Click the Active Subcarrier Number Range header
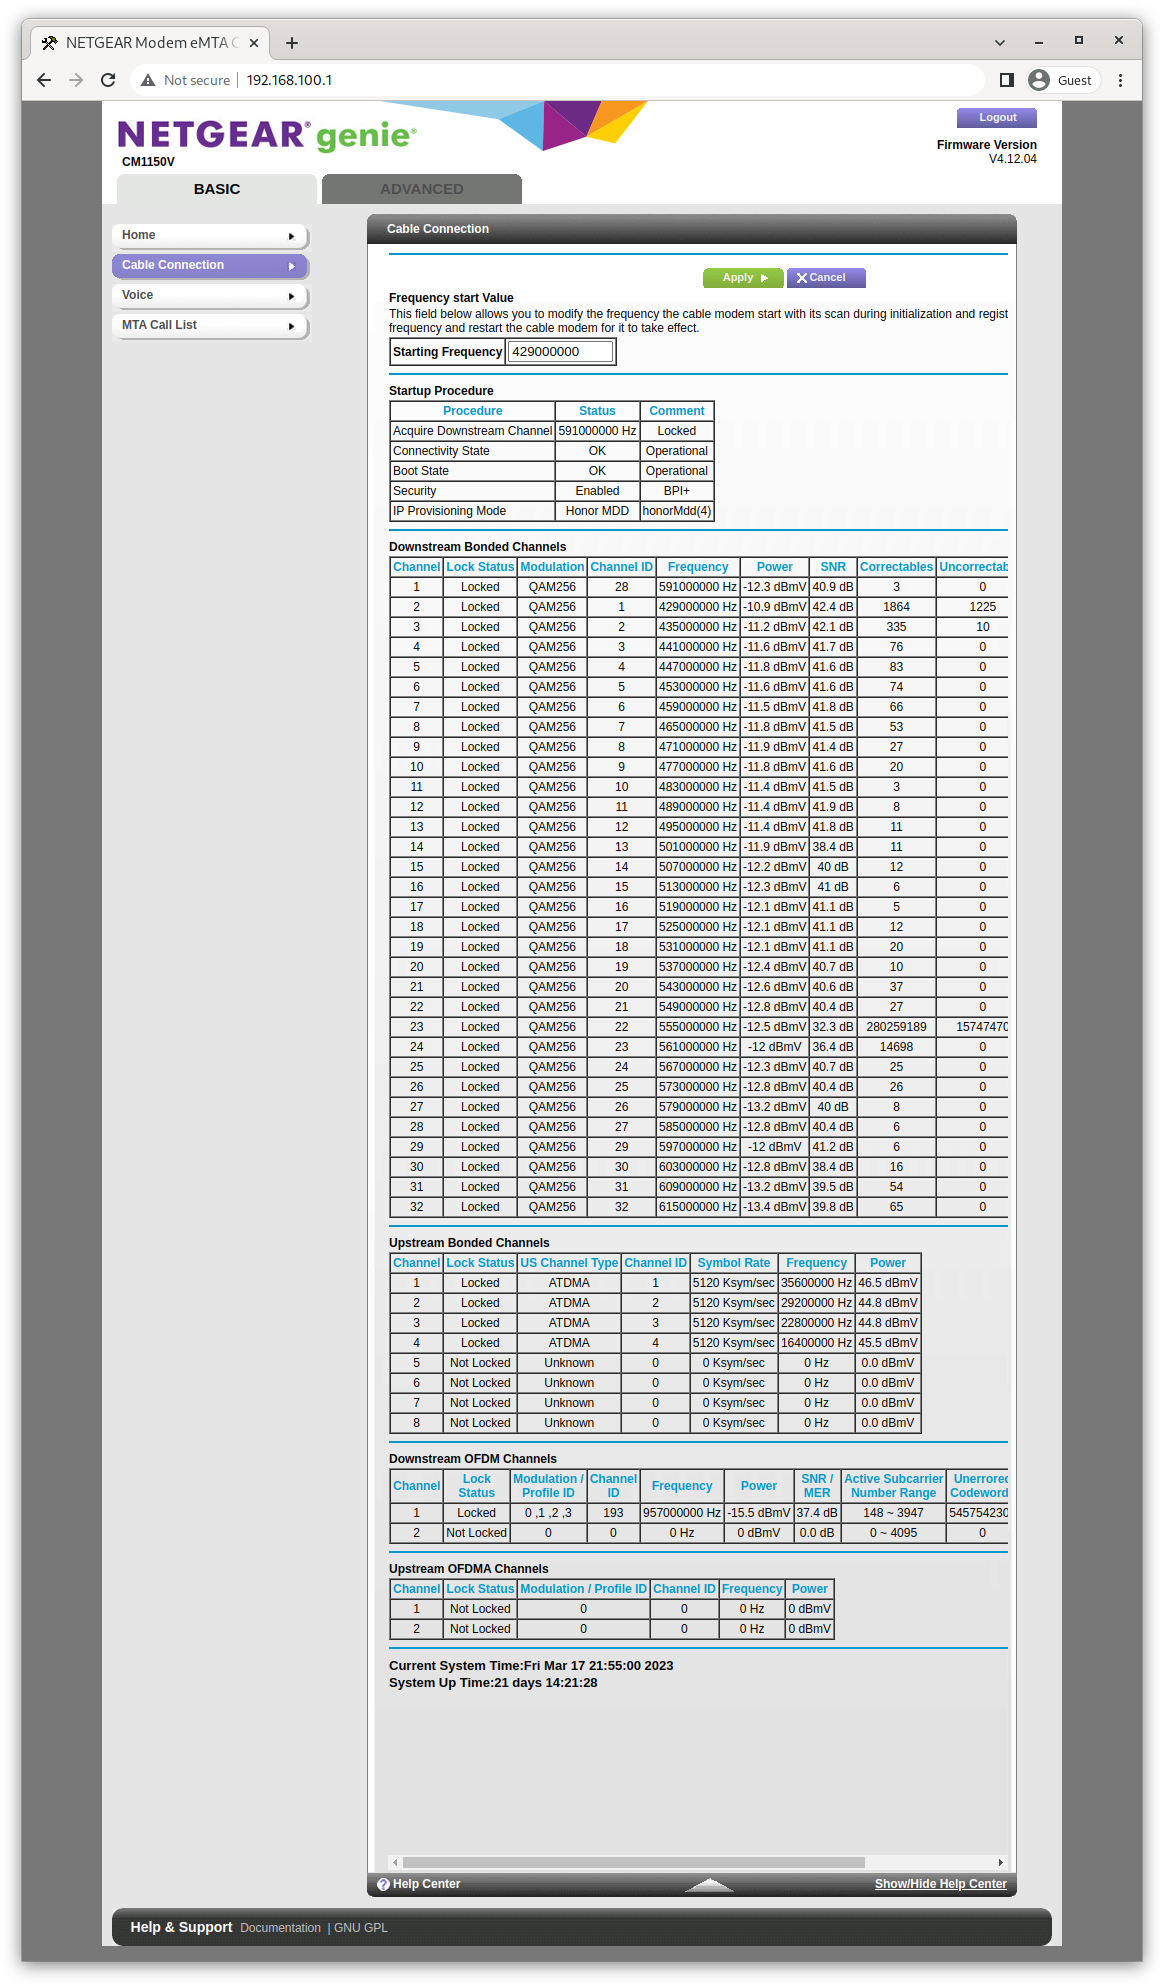The width and height of the screenshot is (1164, 1986). [x=893, y=1486]
